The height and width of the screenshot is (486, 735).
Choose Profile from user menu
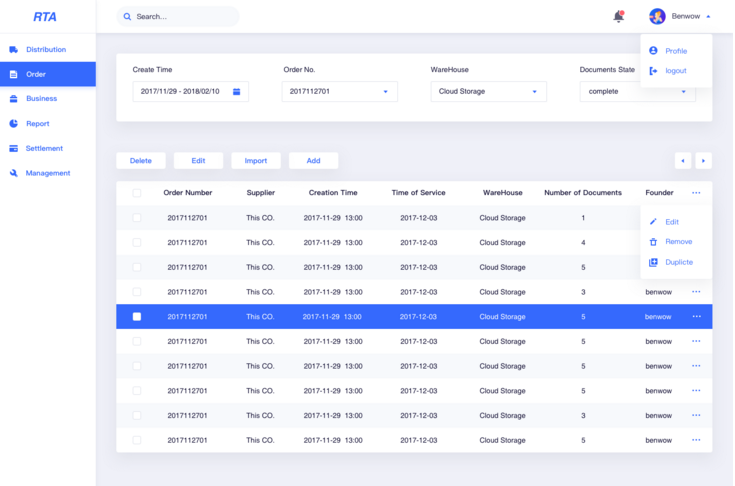pos(676,51)
